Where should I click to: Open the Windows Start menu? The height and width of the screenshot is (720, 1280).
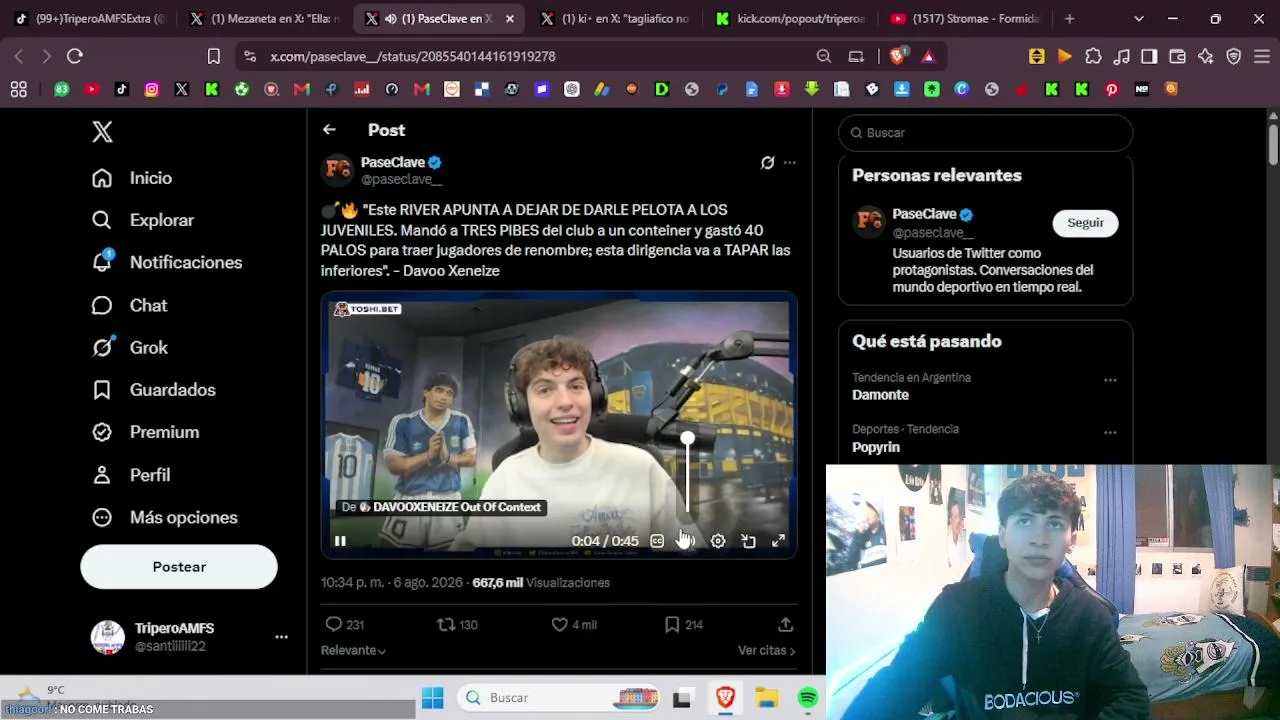pos(432,698)
